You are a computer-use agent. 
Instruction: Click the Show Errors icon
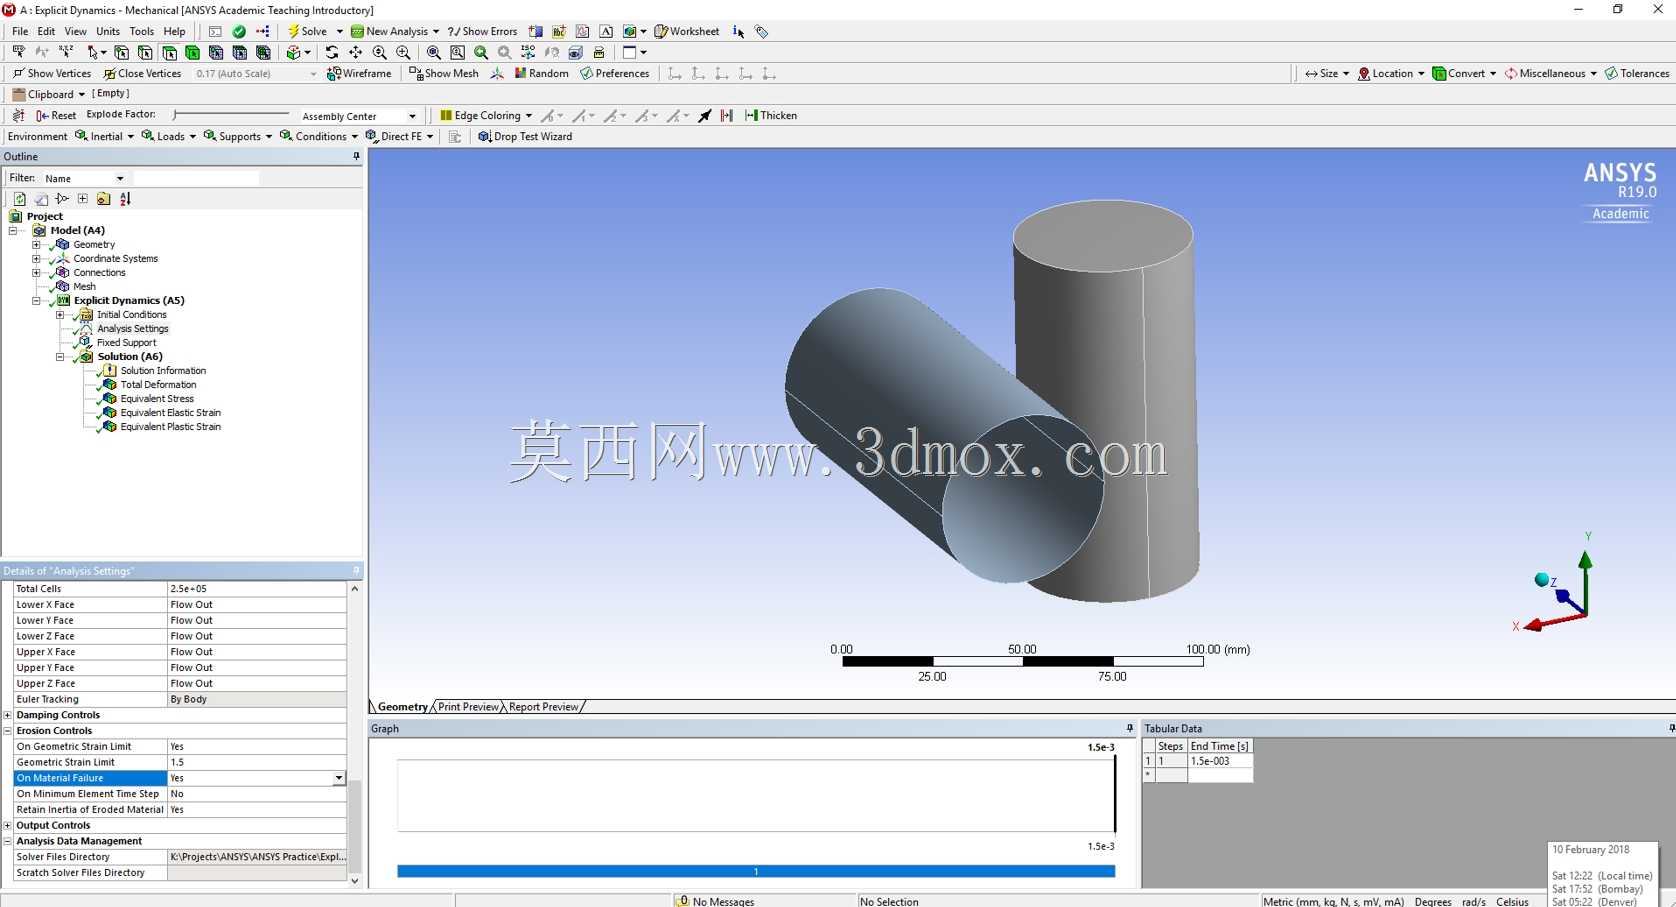click(482, 31)
